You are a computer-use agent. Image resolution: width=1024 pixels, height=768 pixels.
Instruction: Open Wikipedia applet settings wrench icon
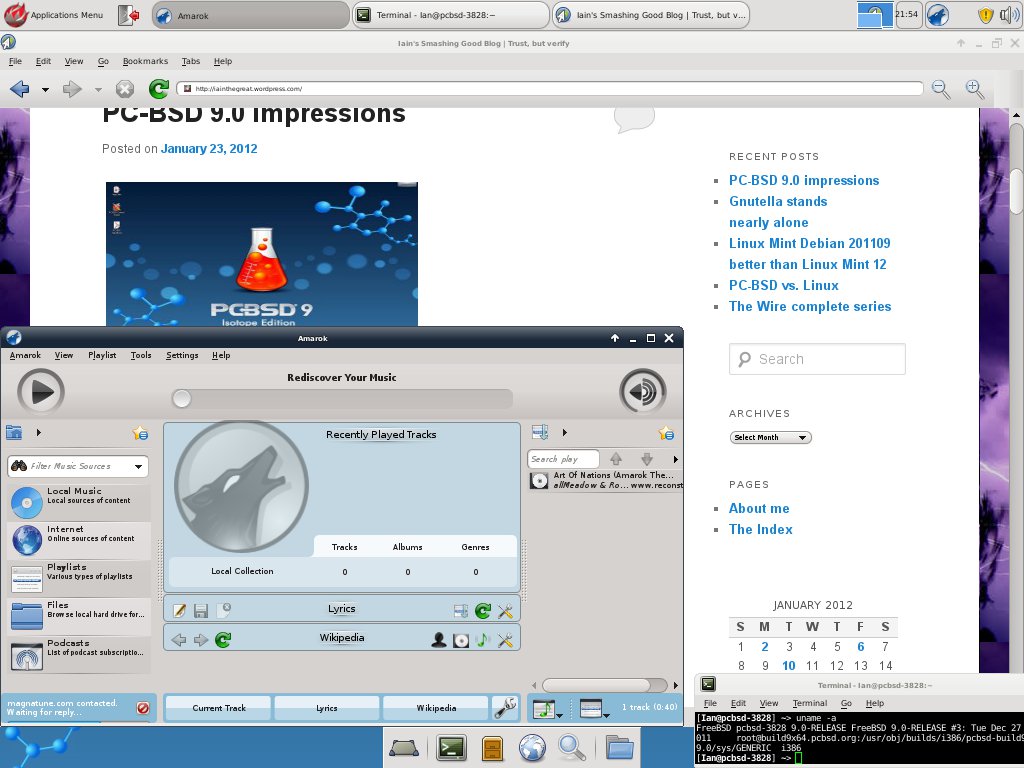[x=505, y=640]
